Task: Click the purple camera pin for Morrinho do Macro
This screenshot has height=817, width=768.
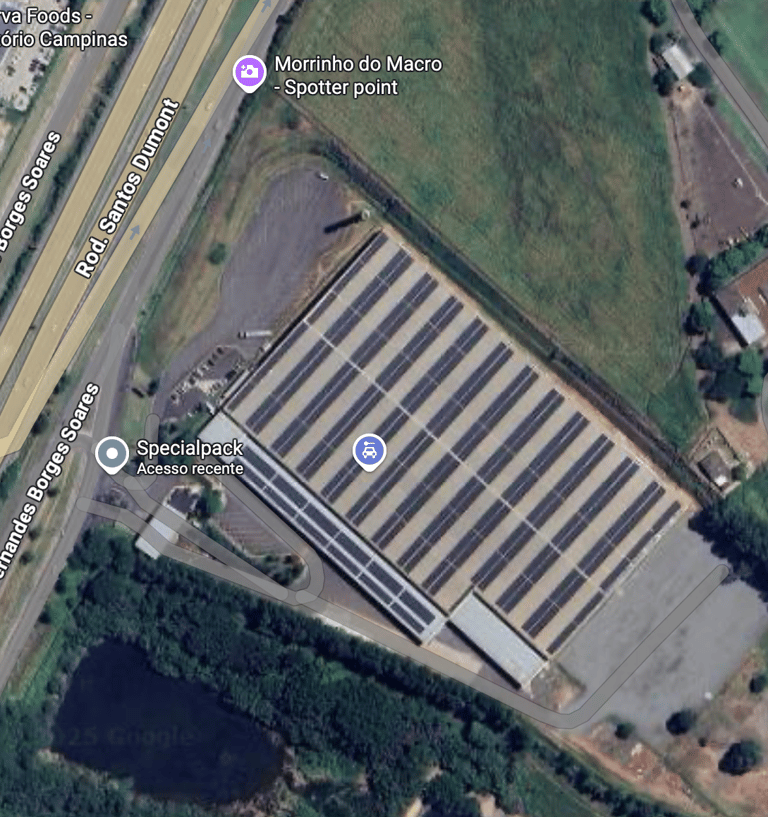Action: 249,72
